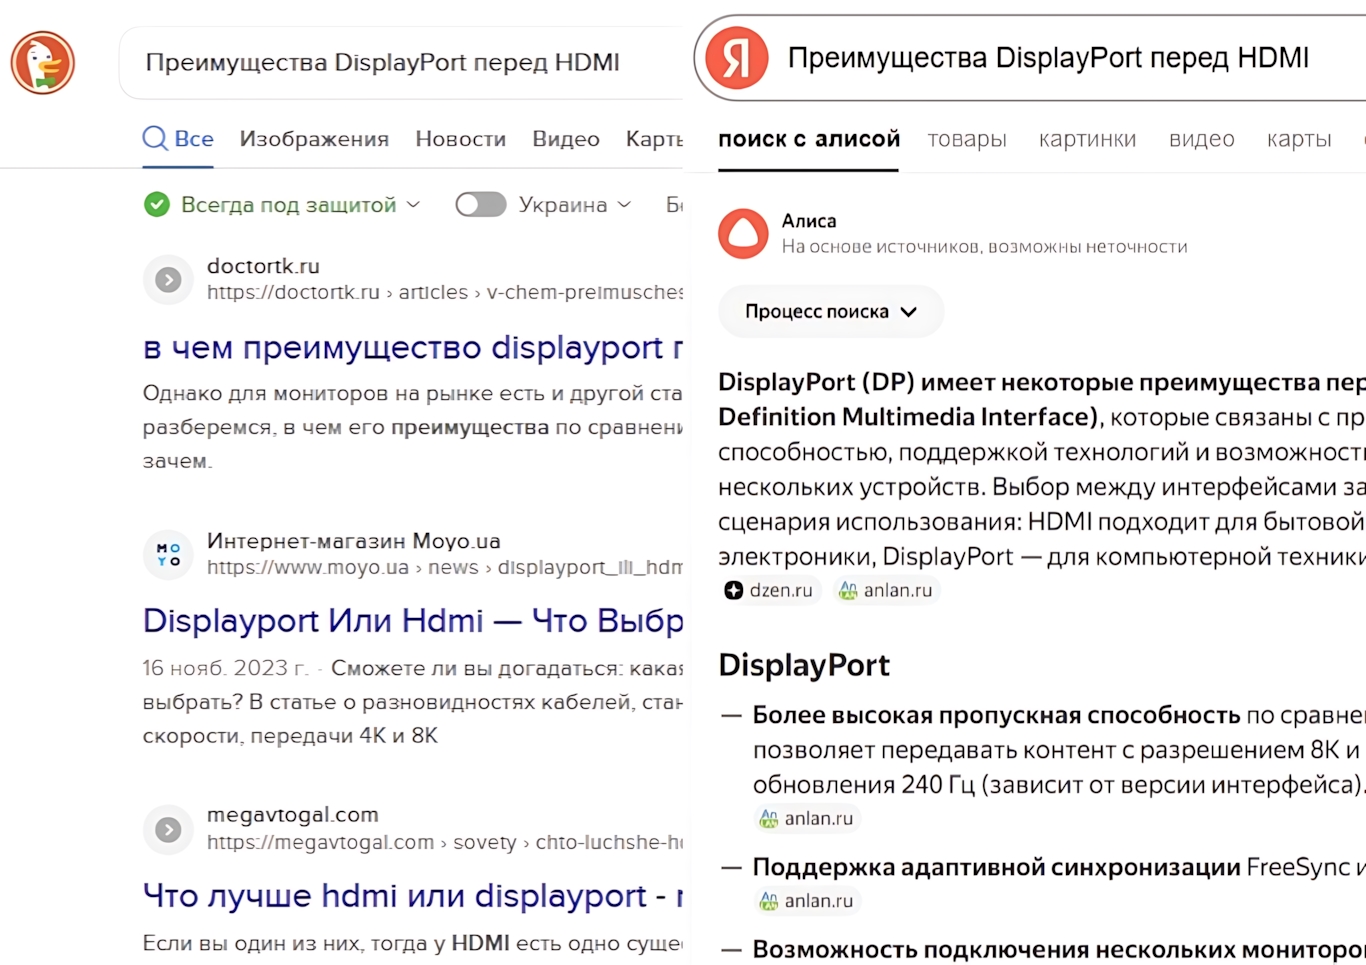The width and height of the screenshot is (1366, 965).
Task: Click the DuckDuckGo search input field
Action: 400,63
